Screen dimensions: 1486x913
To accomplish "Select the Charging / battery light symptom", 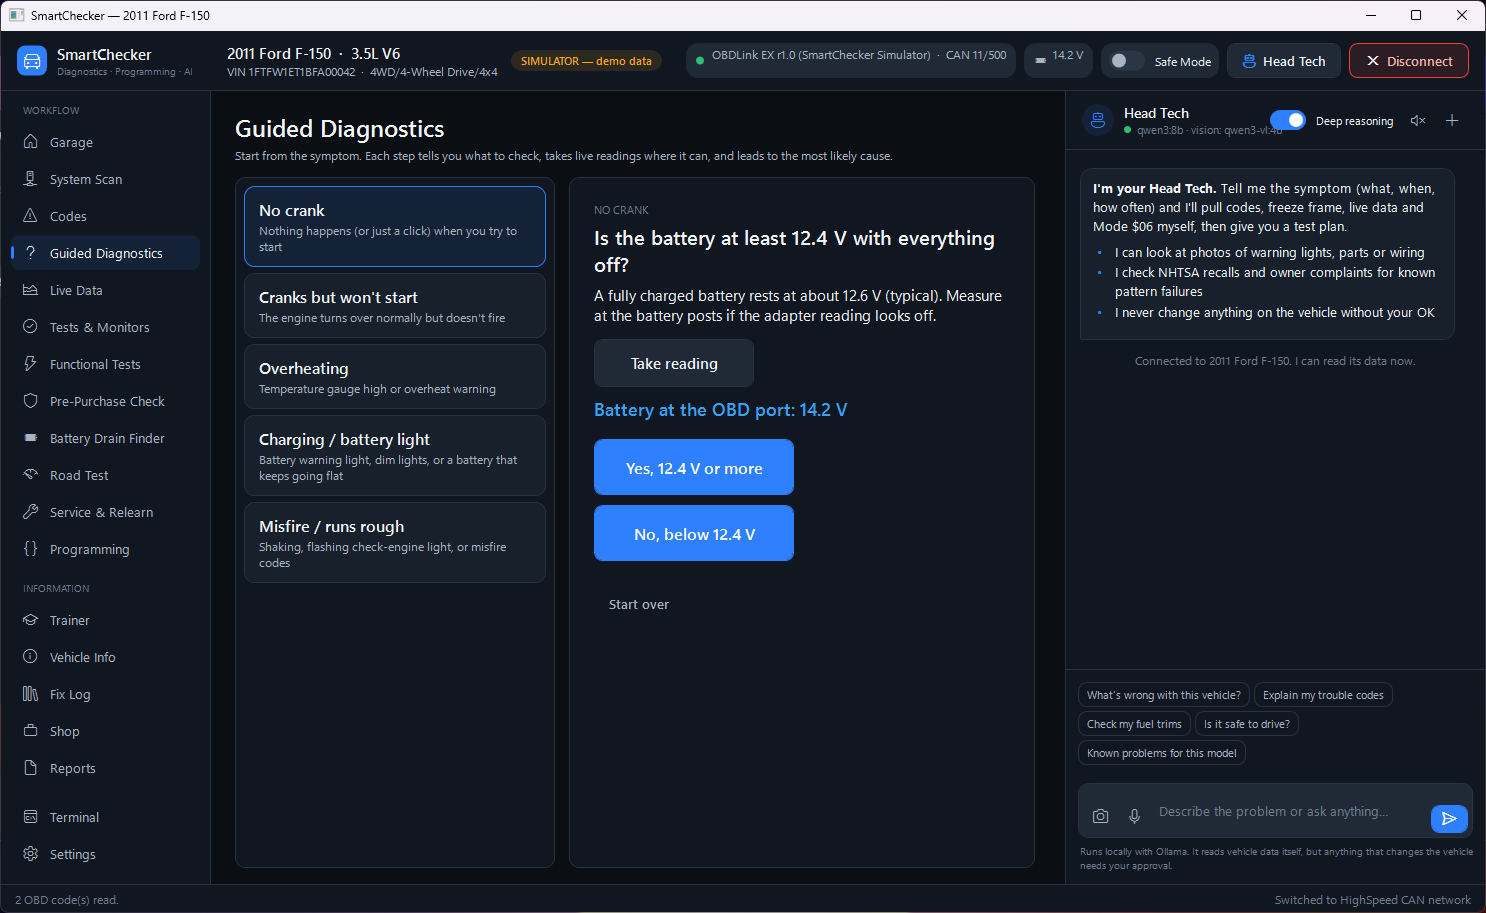I will click(x=395, y=456).
